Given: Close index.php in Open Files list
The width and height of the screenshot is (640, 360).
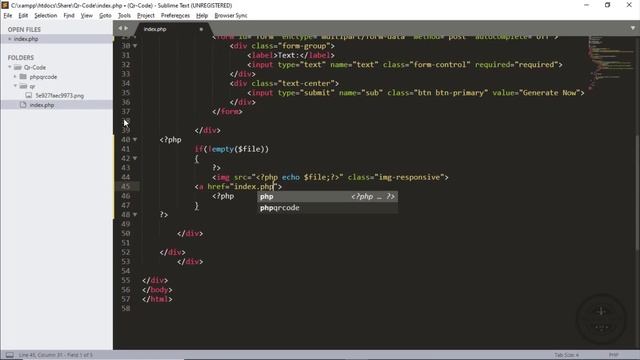Looking at the screenshot, I should coord(9,39).
